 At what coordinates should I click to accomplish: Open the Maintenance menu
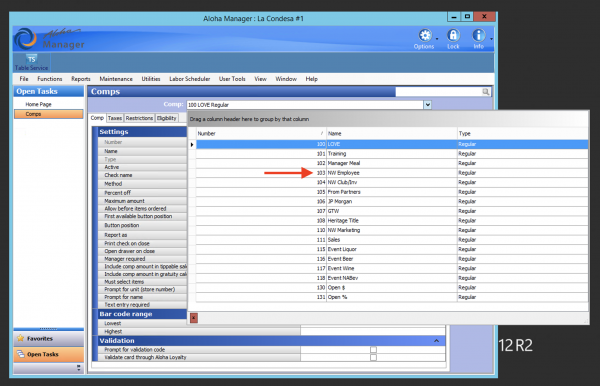click(116, 79)
